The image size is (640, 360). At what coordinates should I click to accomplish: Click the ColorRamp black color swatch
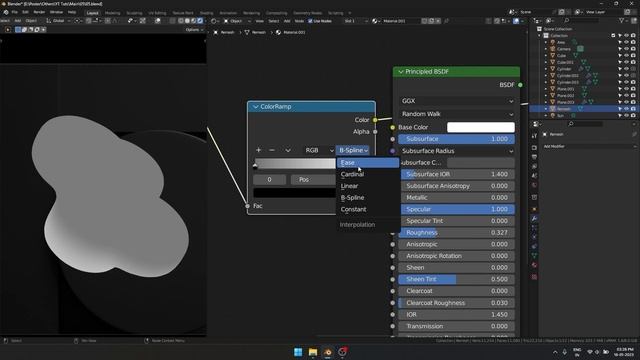click(x=295, y=193)
